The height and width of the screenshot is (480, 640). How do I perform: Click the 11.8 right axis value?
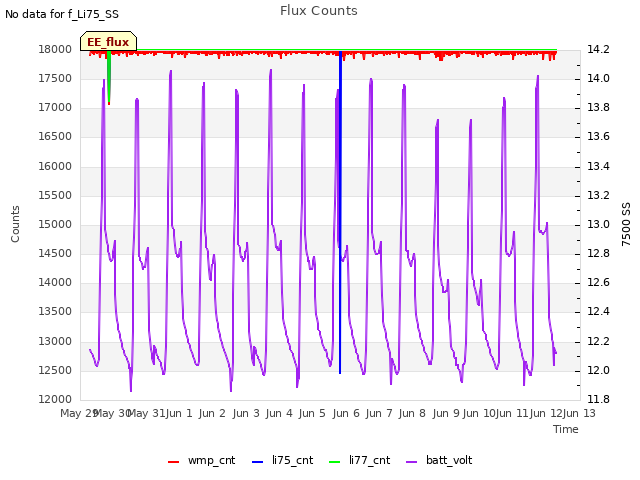click(598, 399)
